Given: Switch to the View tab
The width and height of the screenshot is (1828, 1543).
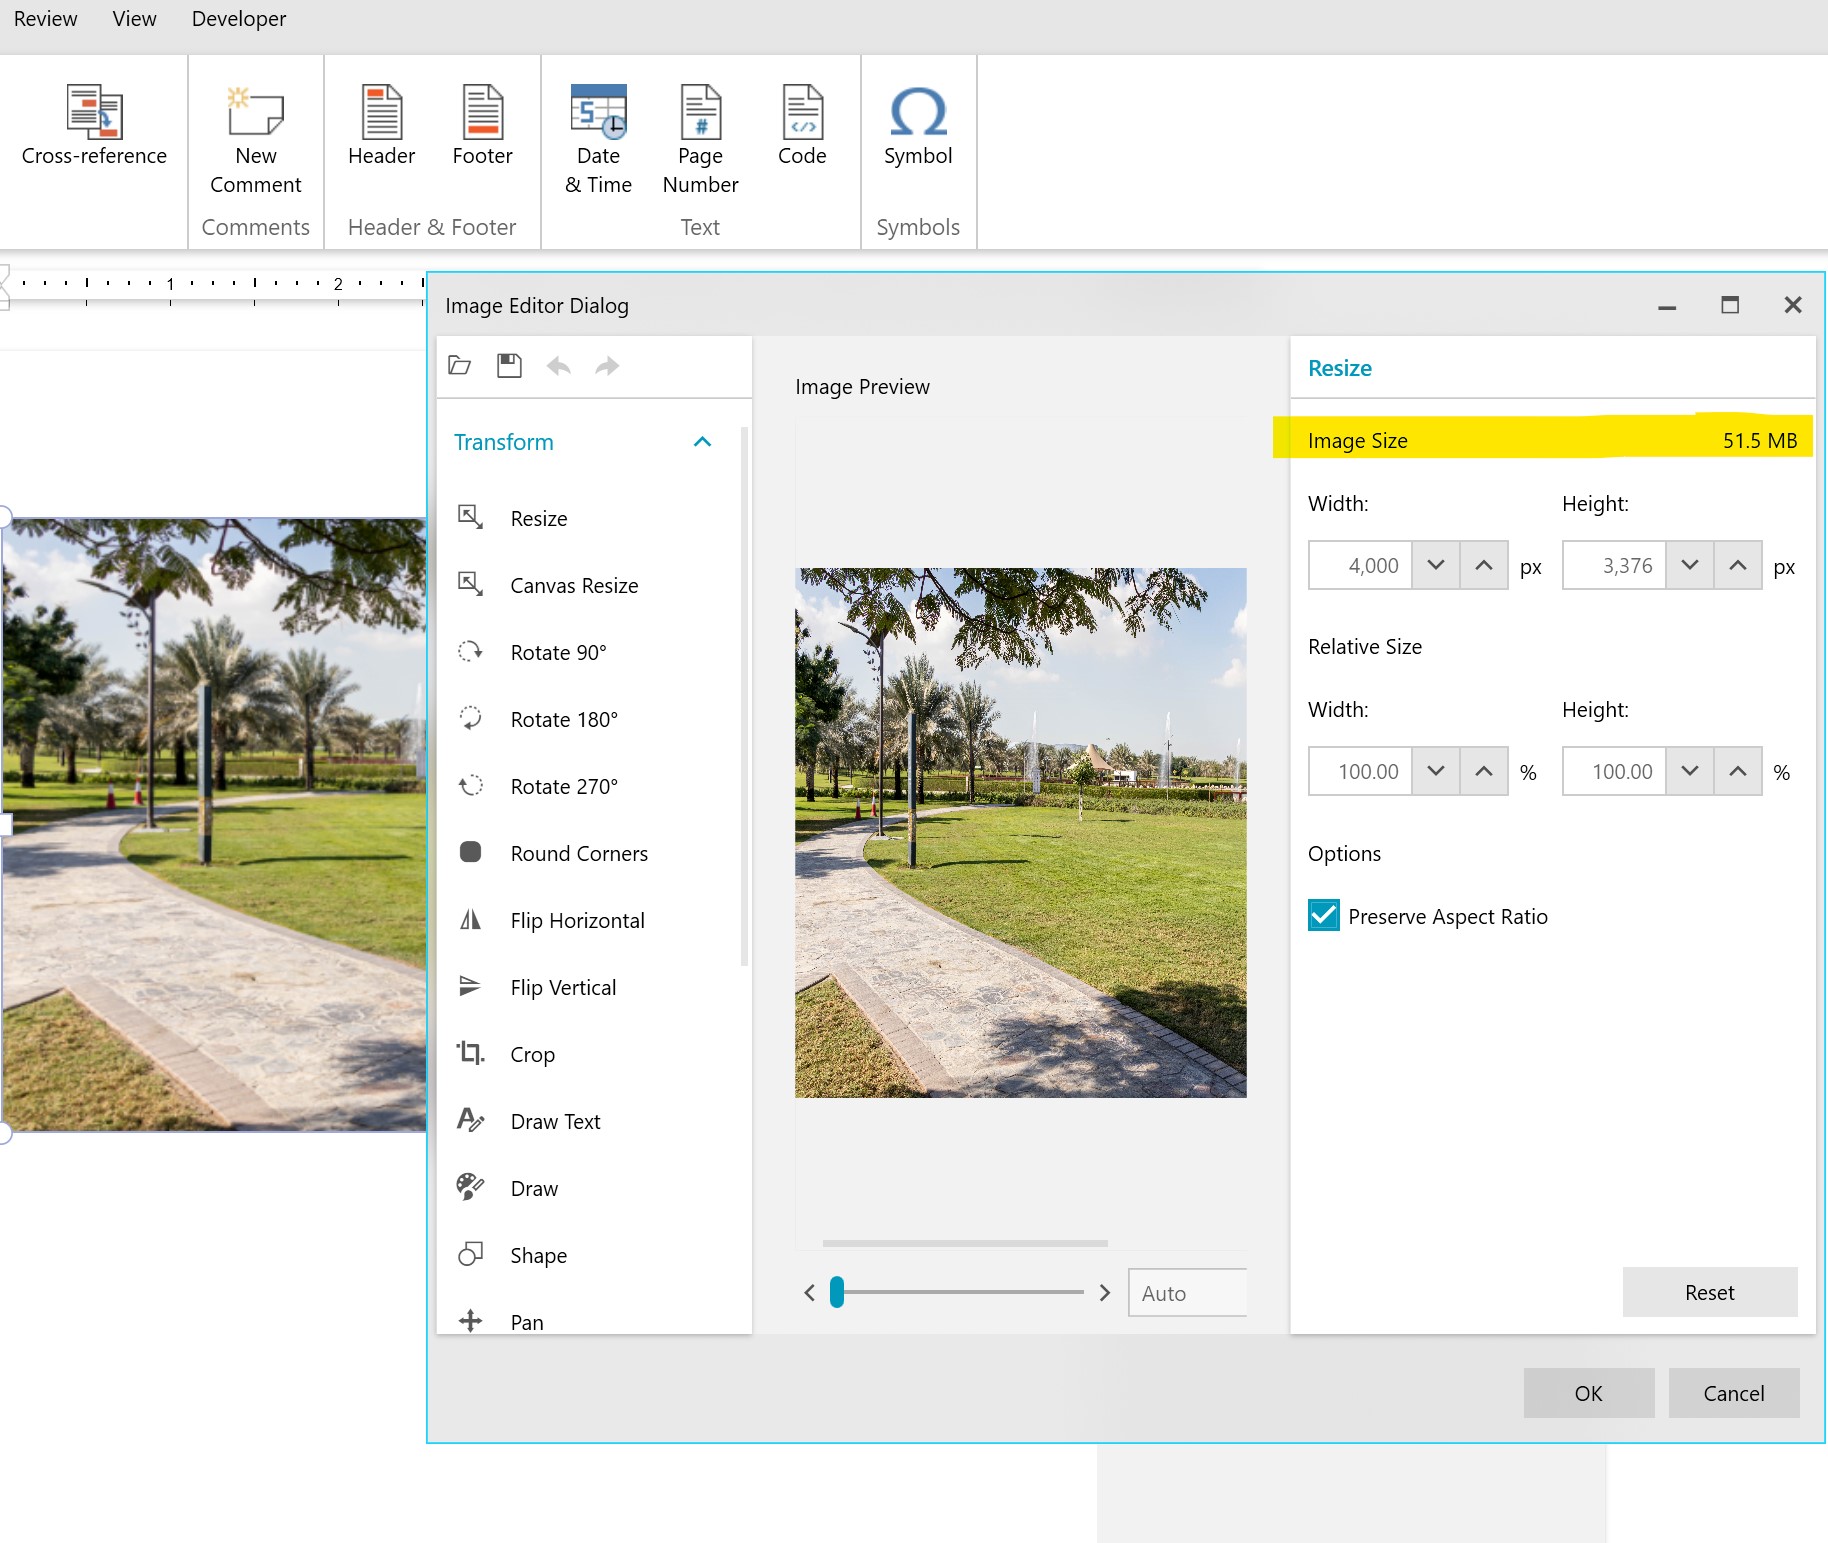Looking at the screenshot, I should pos(134,19).
